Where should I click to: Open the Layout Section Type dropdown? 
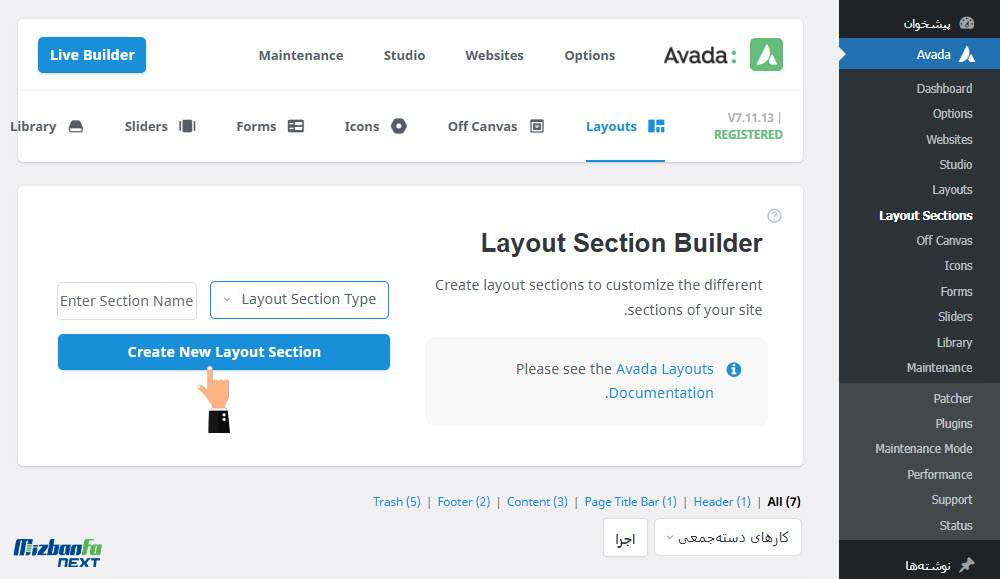tap(299, 300)
